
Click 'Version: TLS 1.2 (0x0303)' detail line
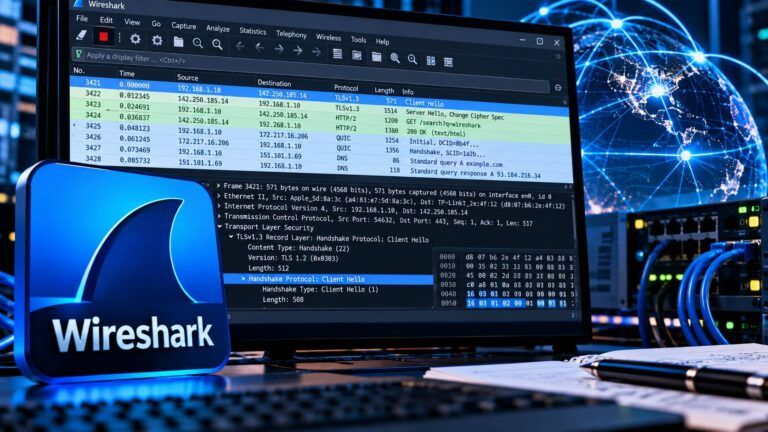tap(293, 258)
